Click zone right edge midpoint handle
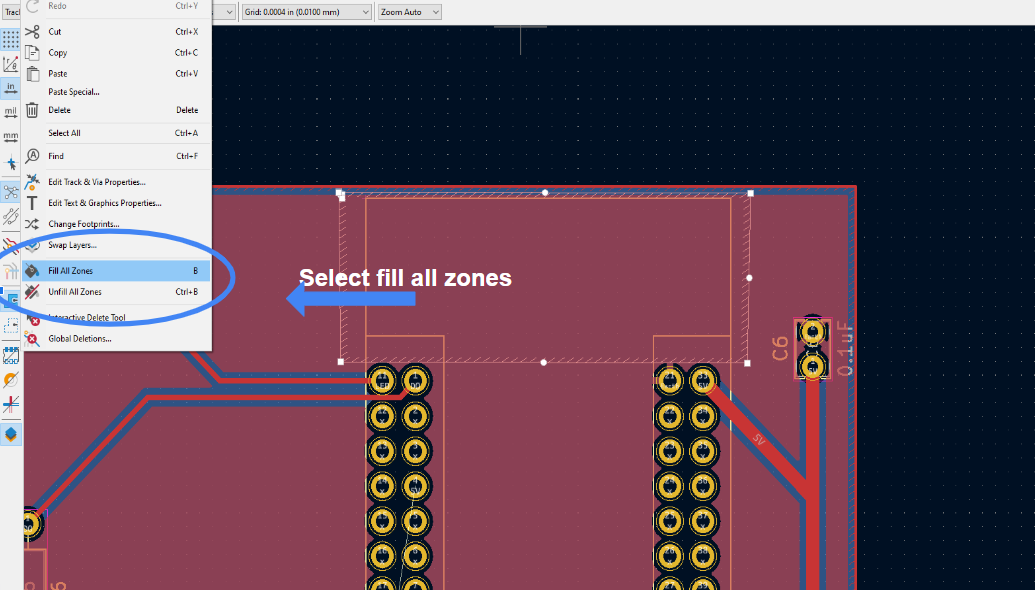The width and height of the screenshot is (1035, 590). coord(749,278)
